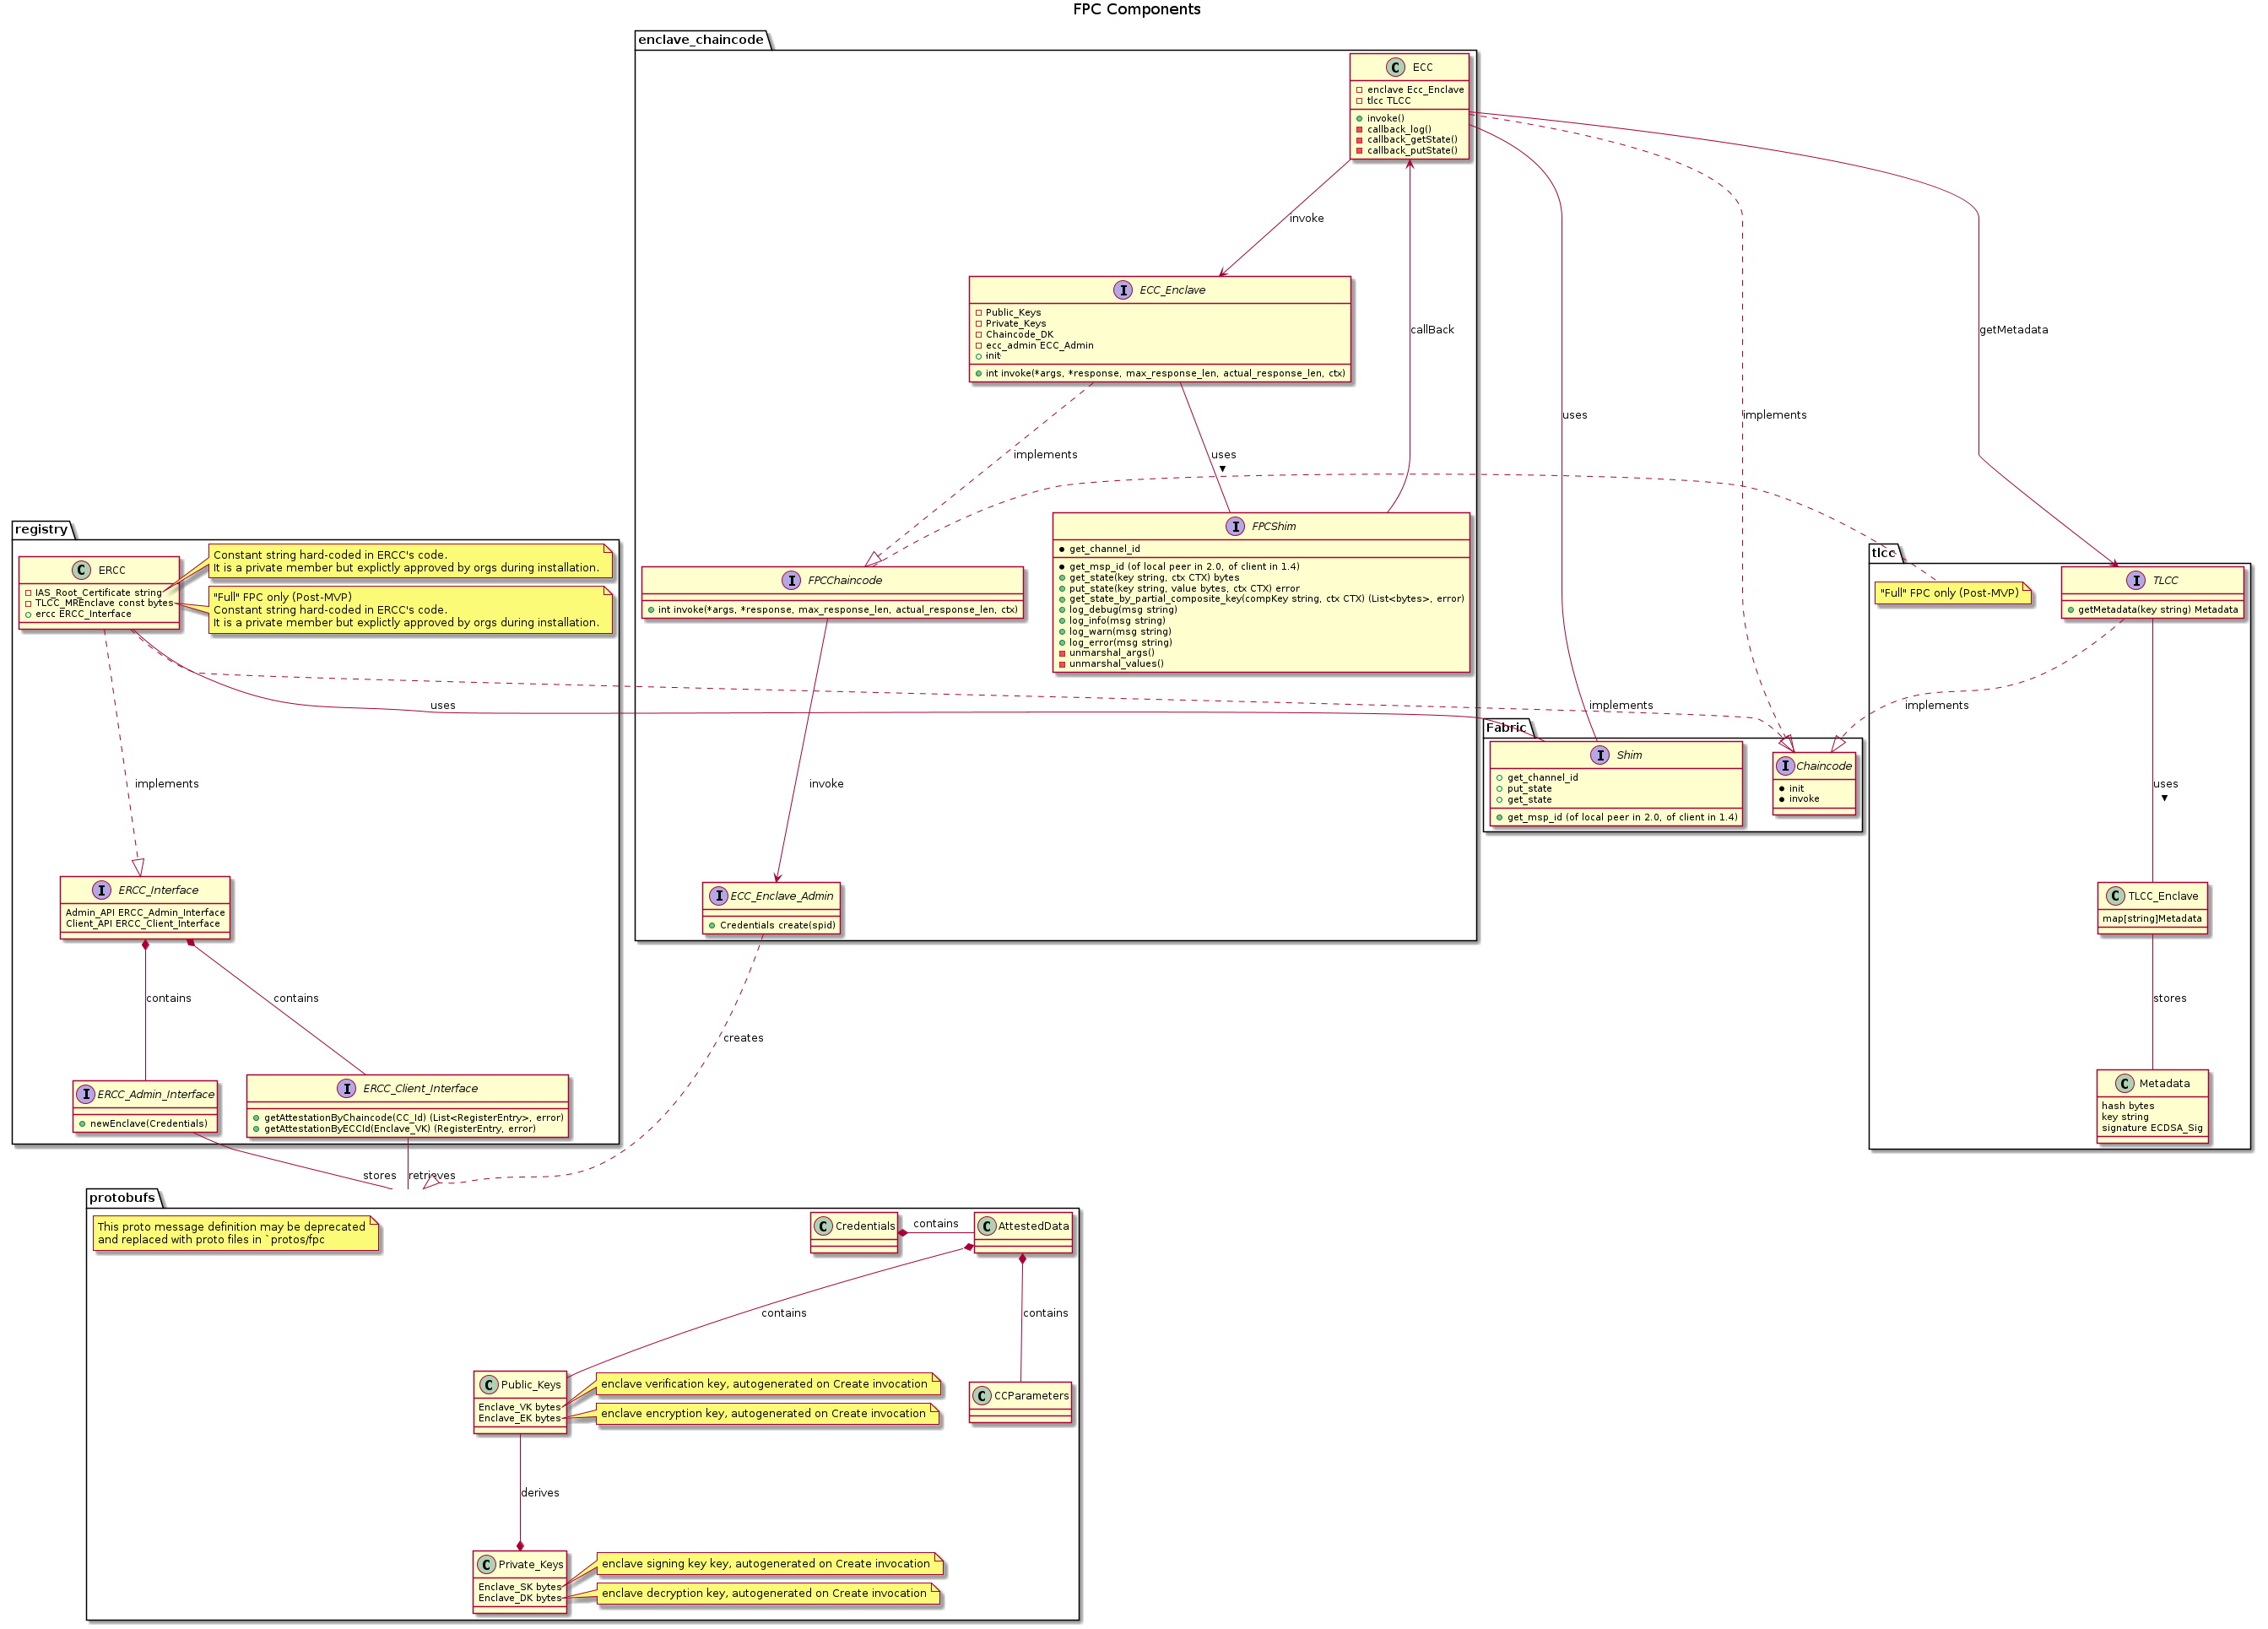Image resolution: width=2268 pixels, height=1629 pixels.
Task: Click the Public_Keys class icon
Action: tap(488, 1385)
